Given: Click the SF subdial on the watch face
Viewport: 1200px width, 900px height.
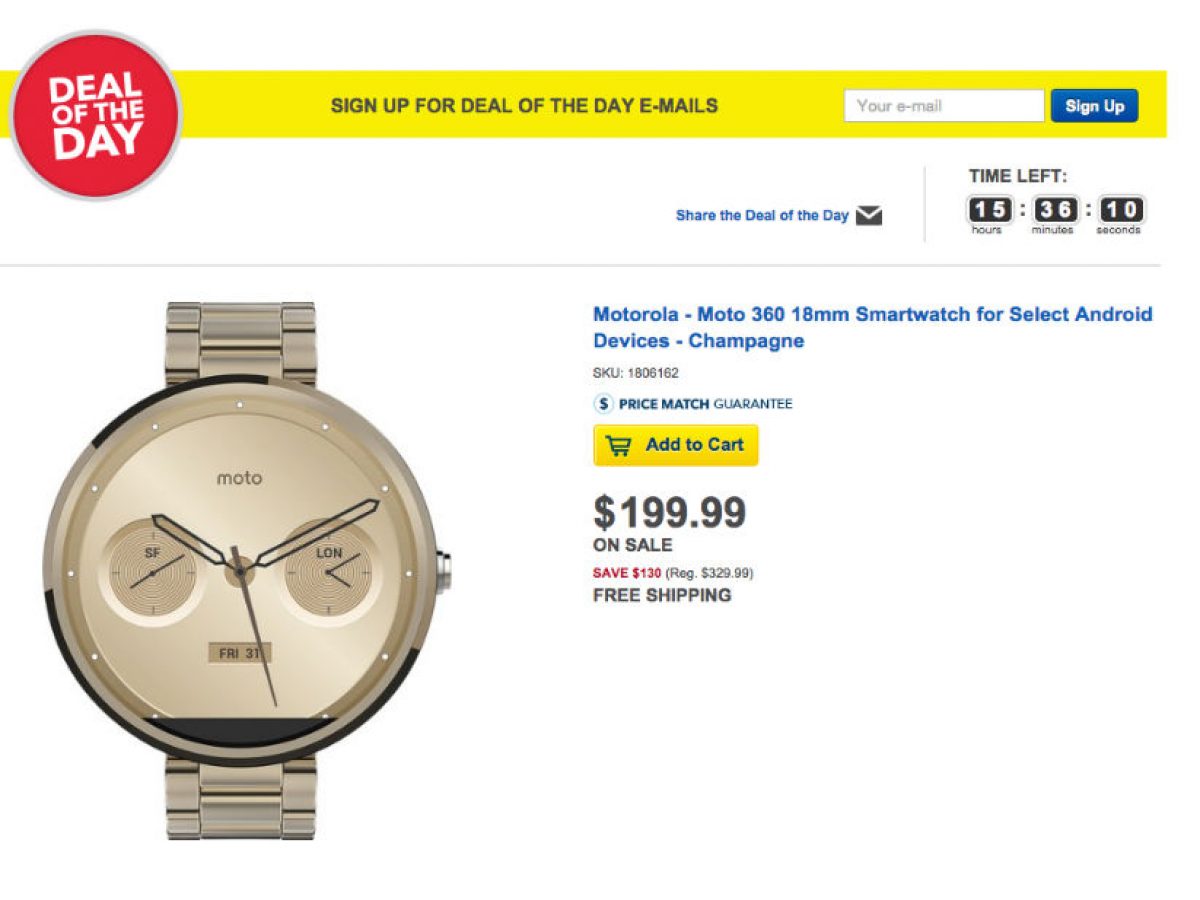Looking at the screenshot, I should point(153,570).
